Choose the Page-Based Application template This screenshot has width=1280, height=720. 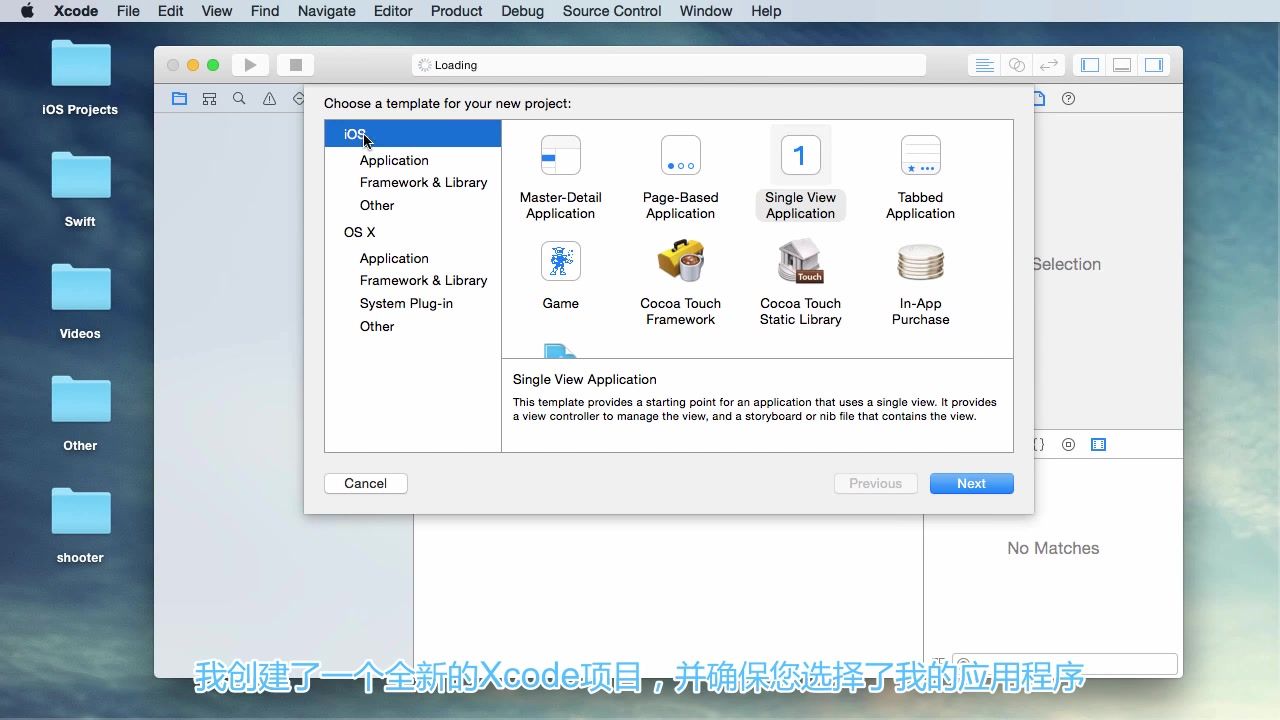click(680, 178)
